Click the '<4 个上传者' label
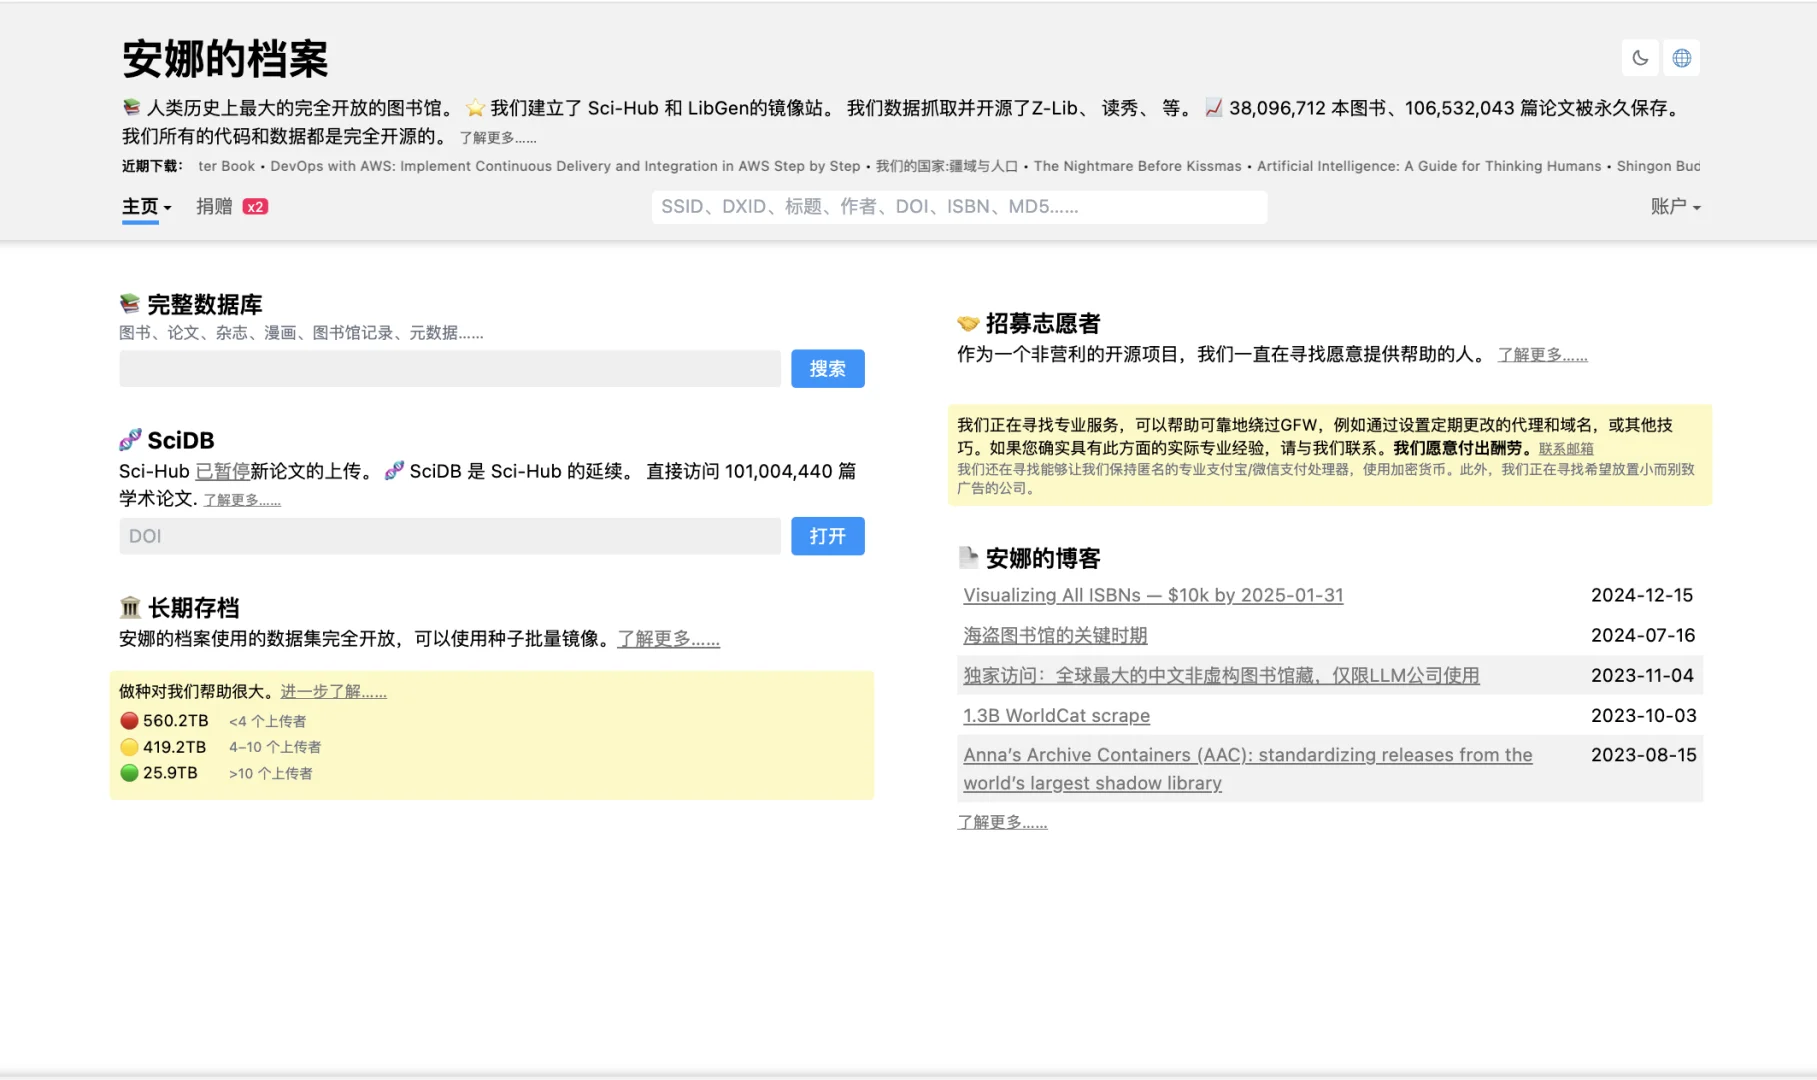The image size is (1817, 1080). tap(268, 721)
